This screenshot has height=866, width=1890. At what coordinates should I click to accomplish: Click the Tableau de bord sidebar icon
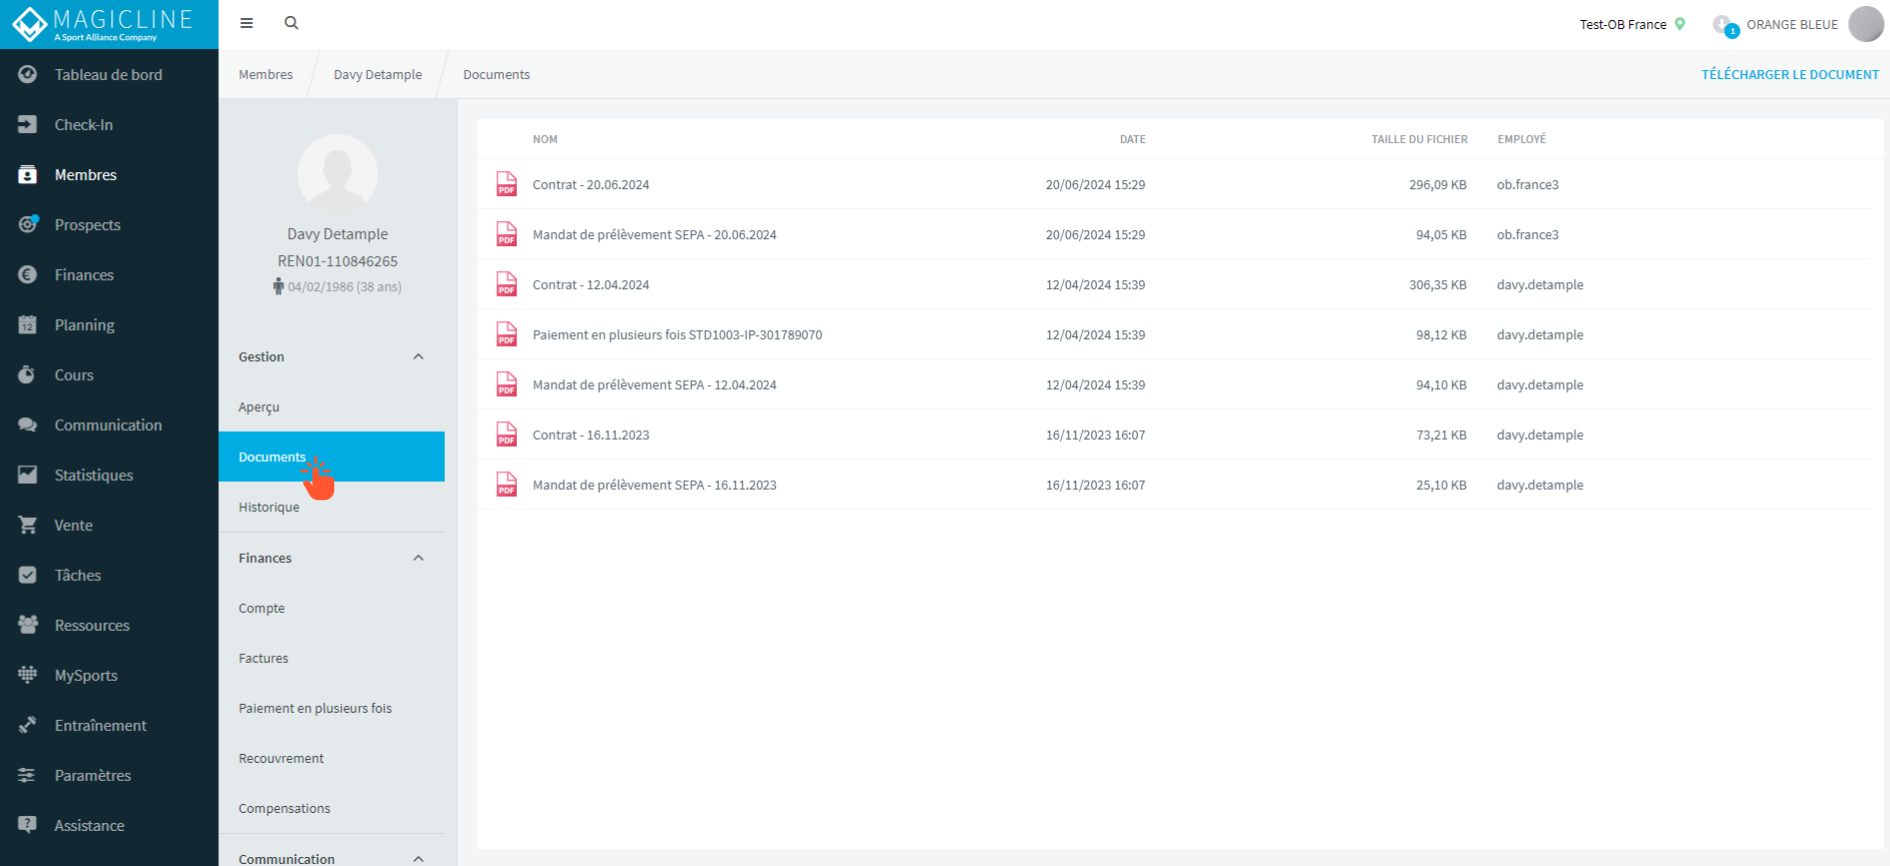[x=27, y=74]
